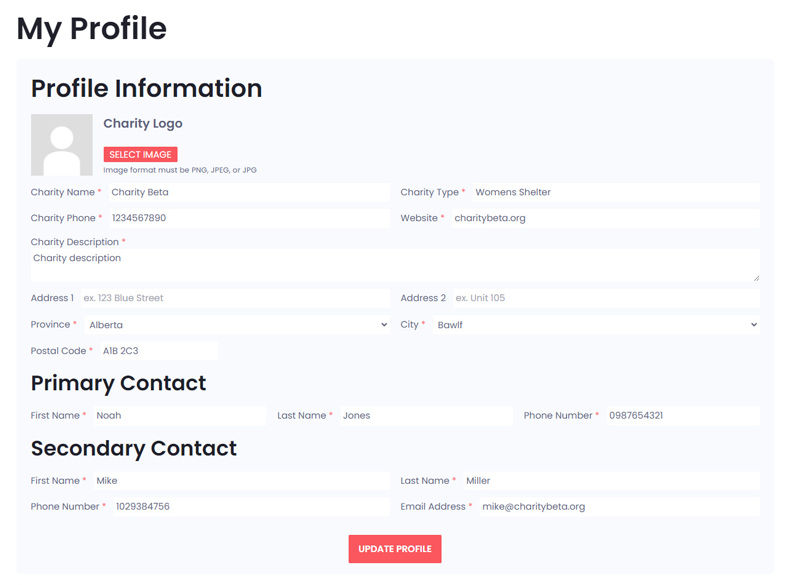Click the Primary Contact Last Name field
The image size is (800, 585).
pos(427,416)
